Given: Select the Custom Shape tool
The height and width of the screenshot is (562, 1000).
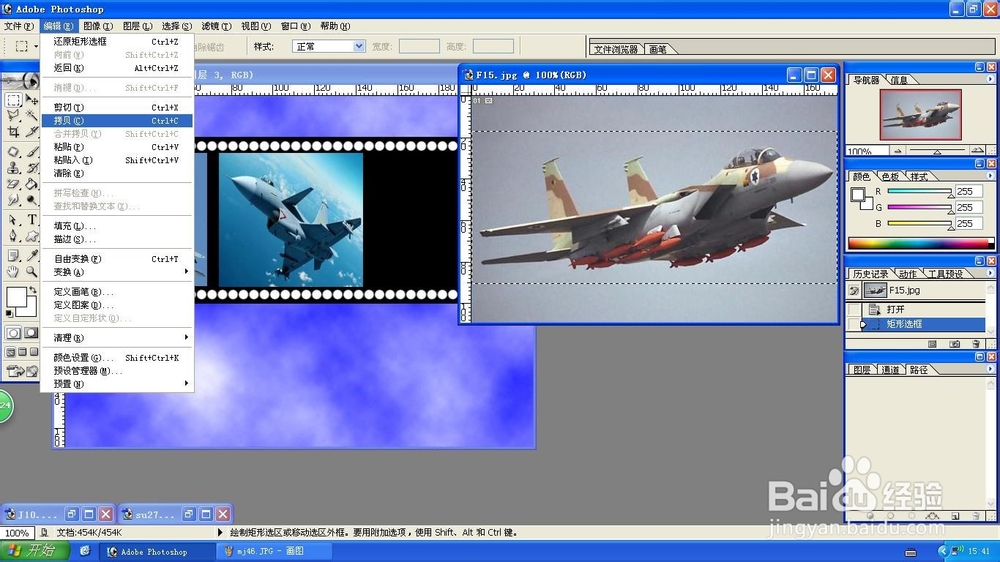Looking at the screenshot, I should point(32,235).
